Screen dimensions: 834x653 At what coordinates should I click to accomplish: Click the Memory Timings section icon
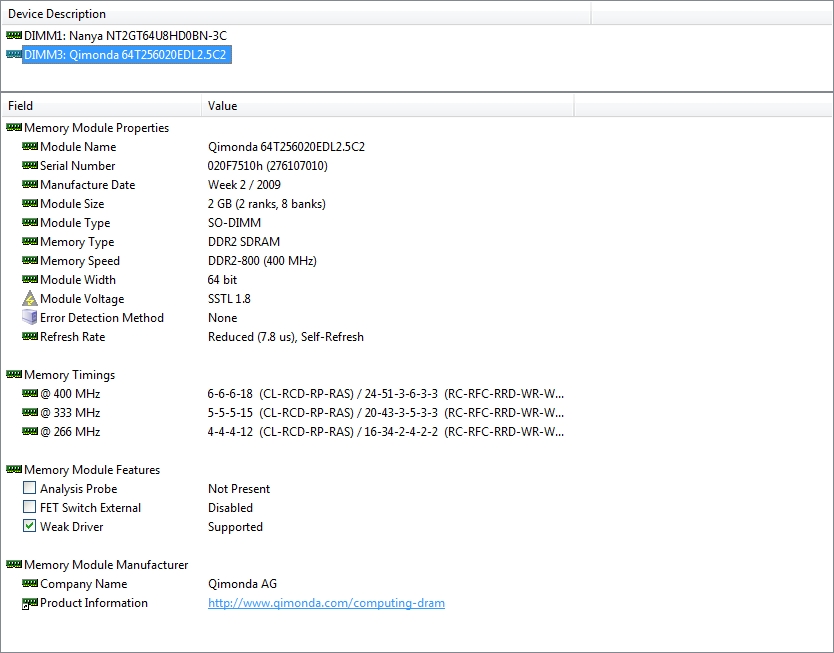pyautogui.click(x=14, y=375)
